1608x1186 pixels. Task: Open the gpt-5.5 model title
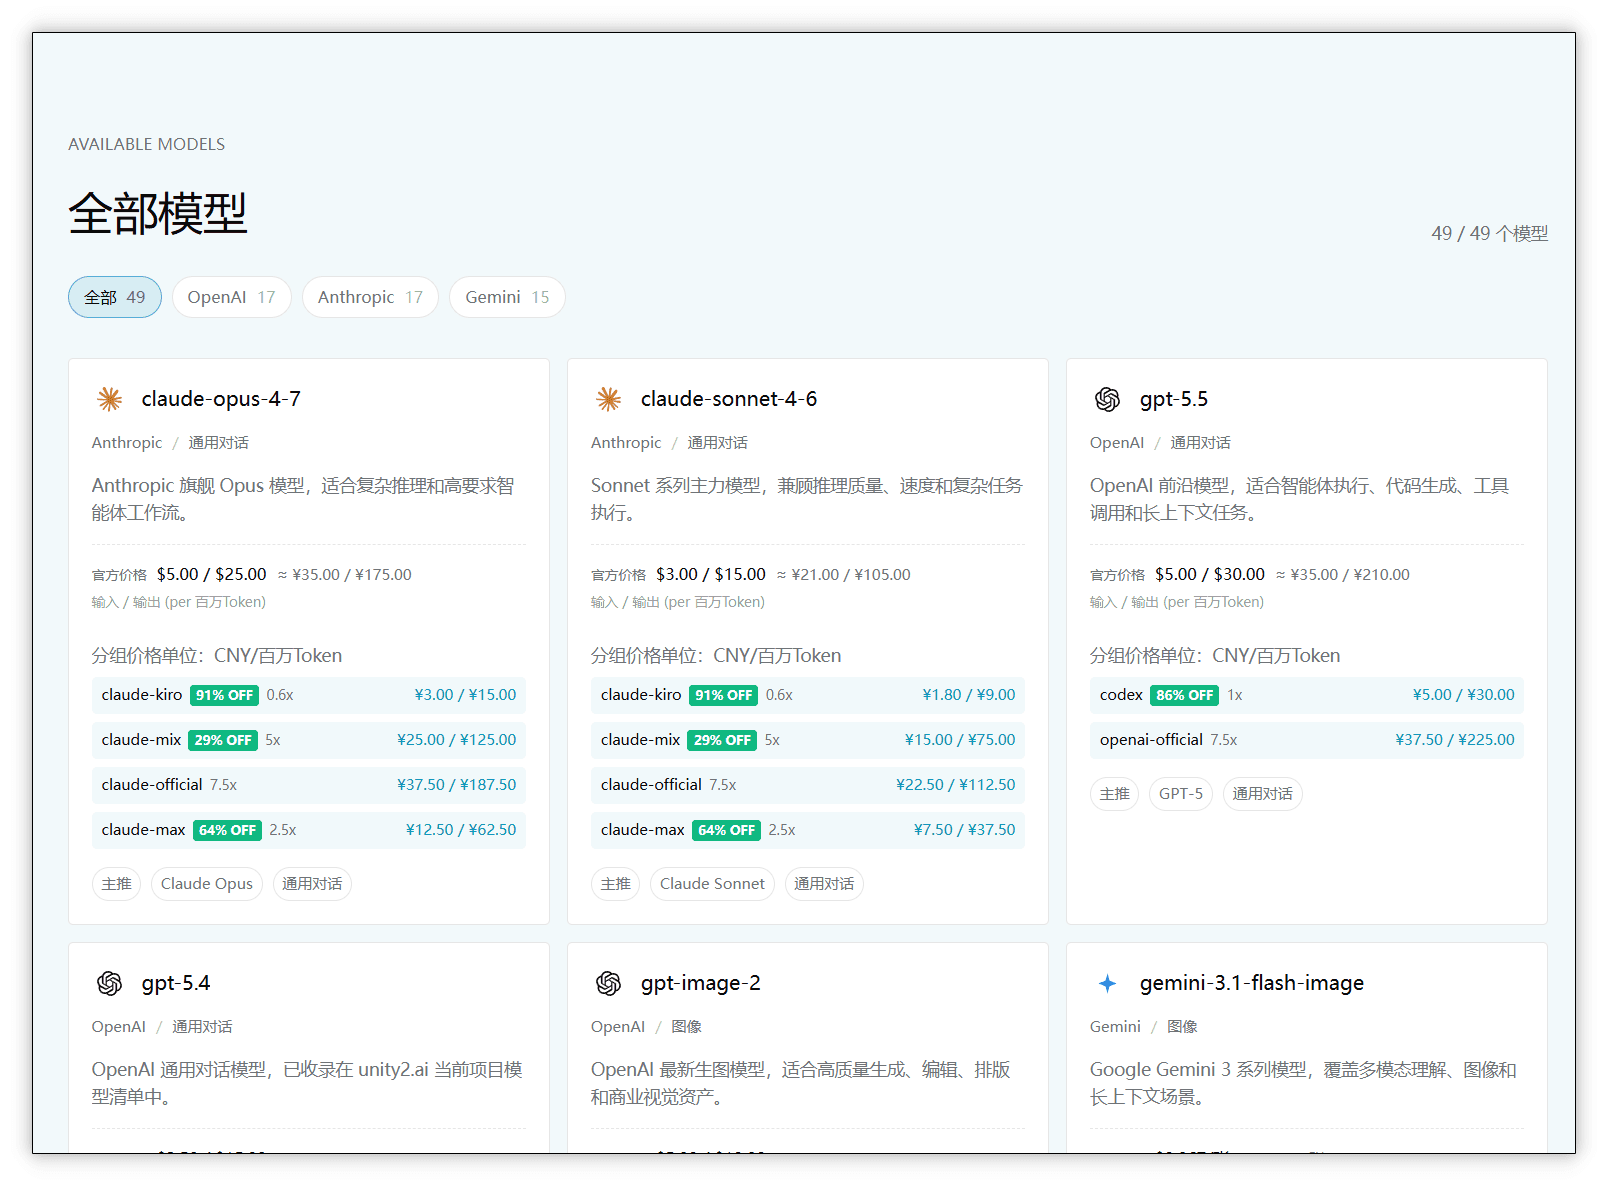[x=1174, y=399]
